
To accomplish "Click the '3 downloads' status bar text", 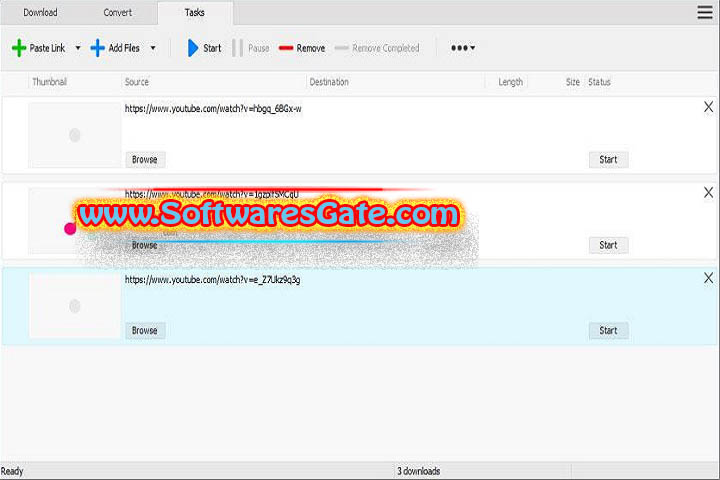I will (x=418, y=471).
